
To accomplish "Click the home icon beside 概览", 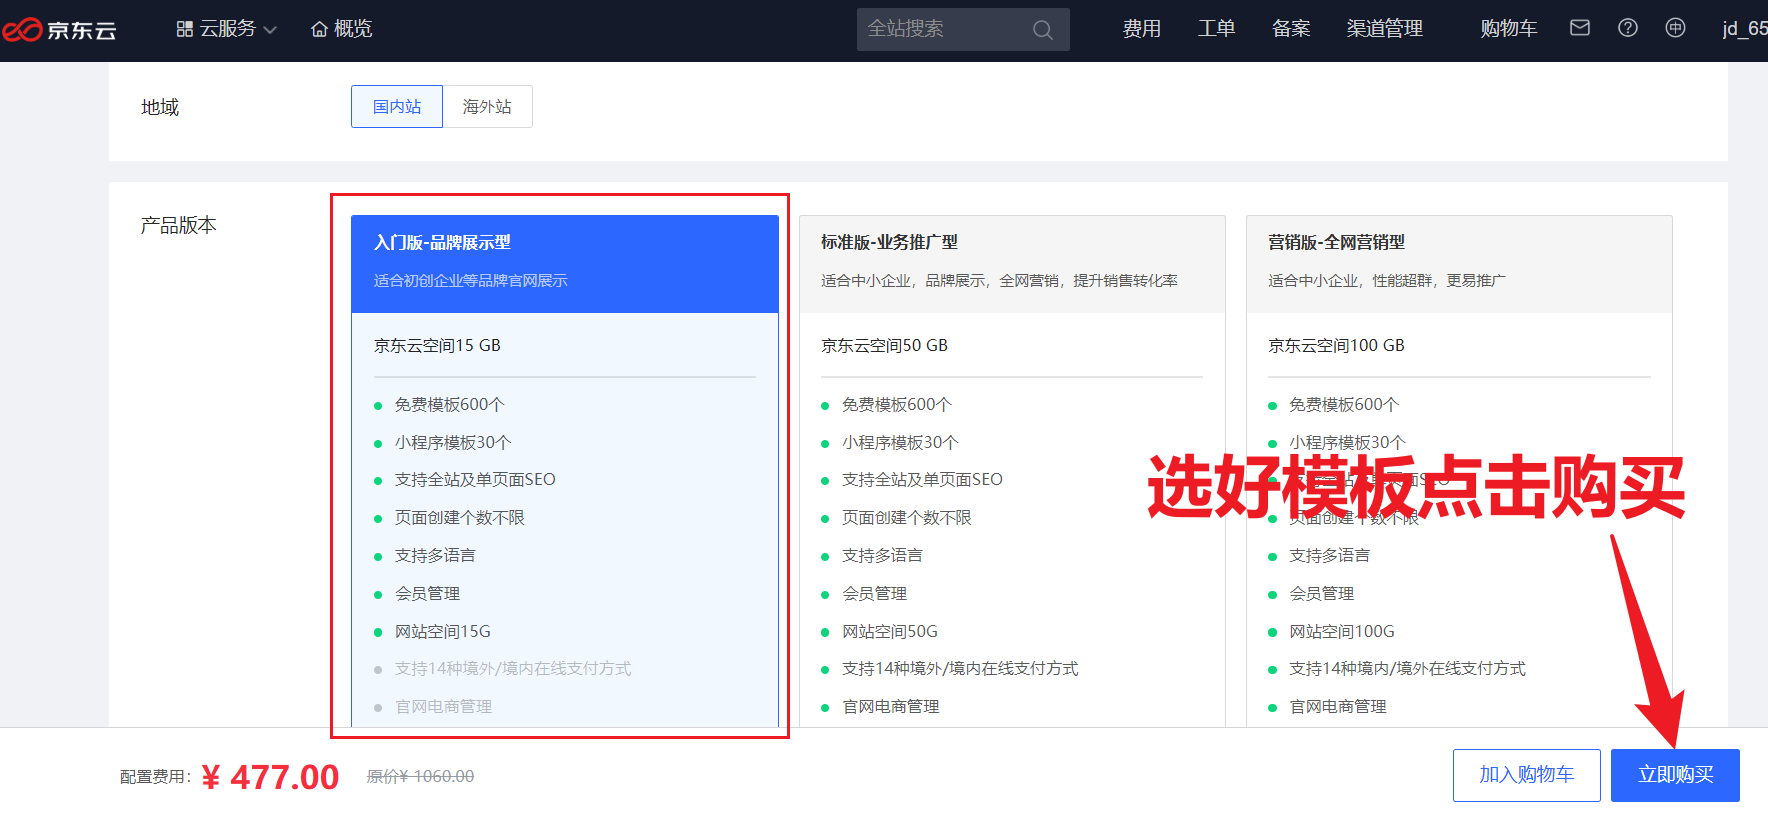I will click(320, 29).
